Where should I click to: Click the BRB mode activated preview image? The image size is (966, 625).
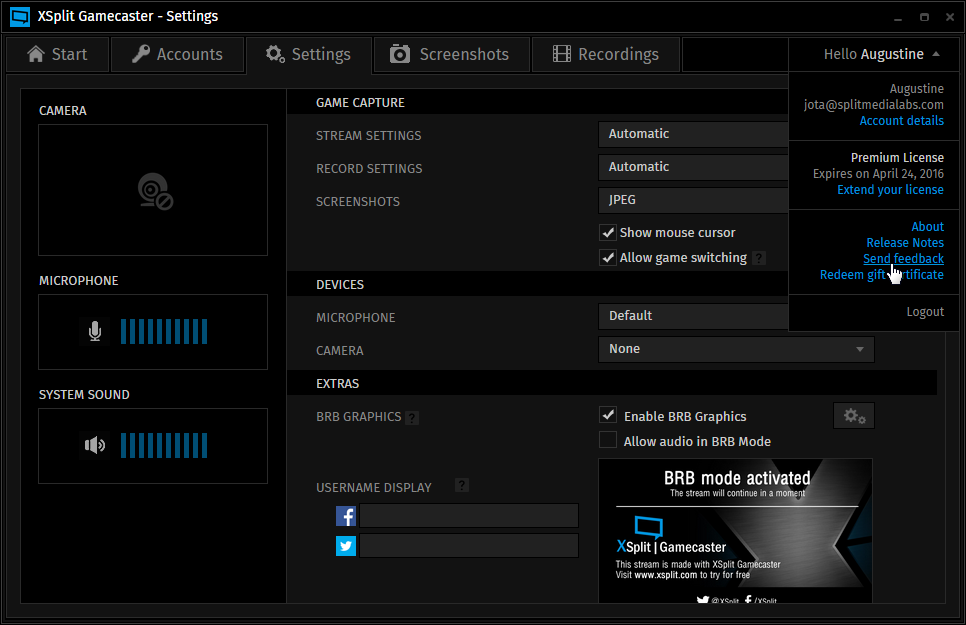736,531
